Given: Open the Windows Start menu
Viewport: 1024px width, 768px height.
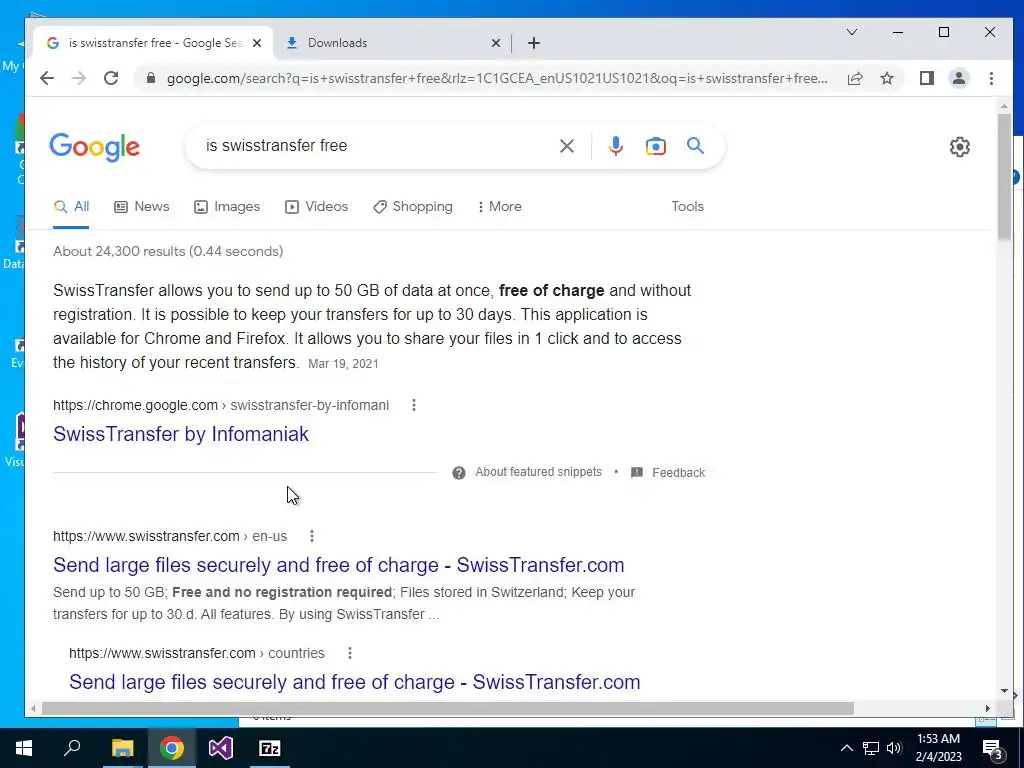Looking at the screenshot, I should pos(24,748).
